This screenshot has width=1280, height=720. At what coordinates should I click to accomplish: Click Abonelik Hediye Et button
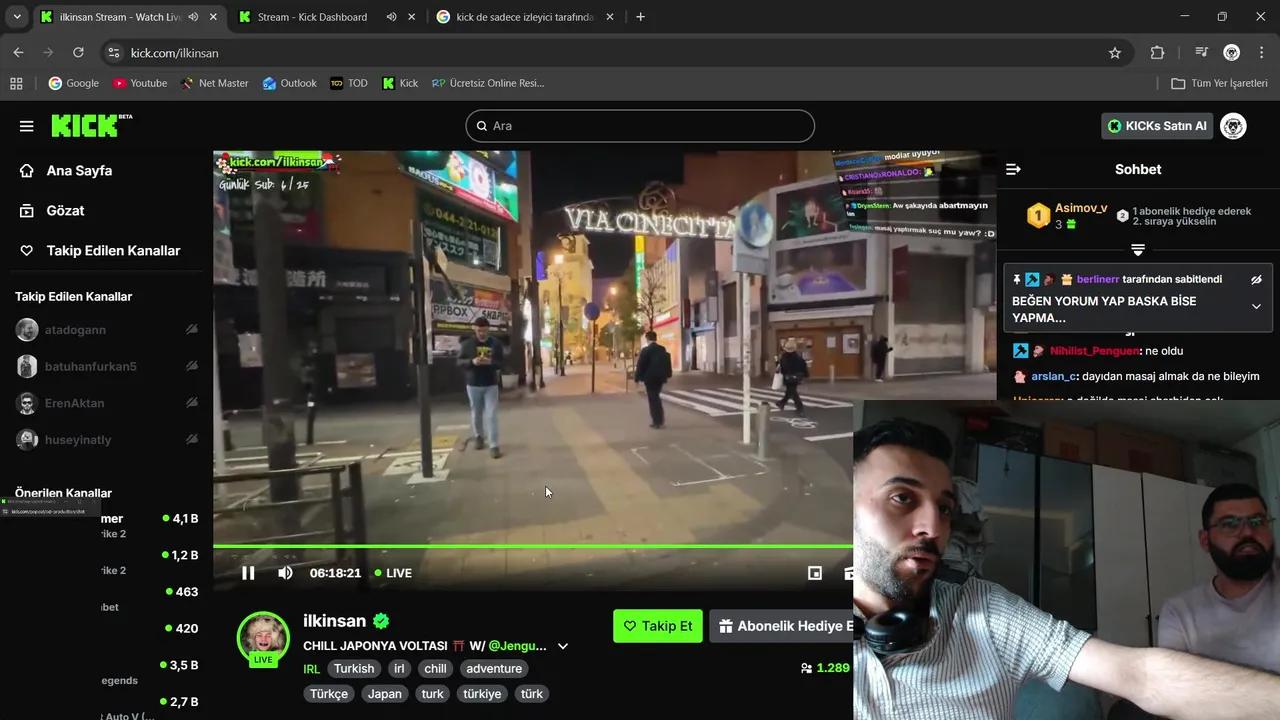(x=781, y=626)
